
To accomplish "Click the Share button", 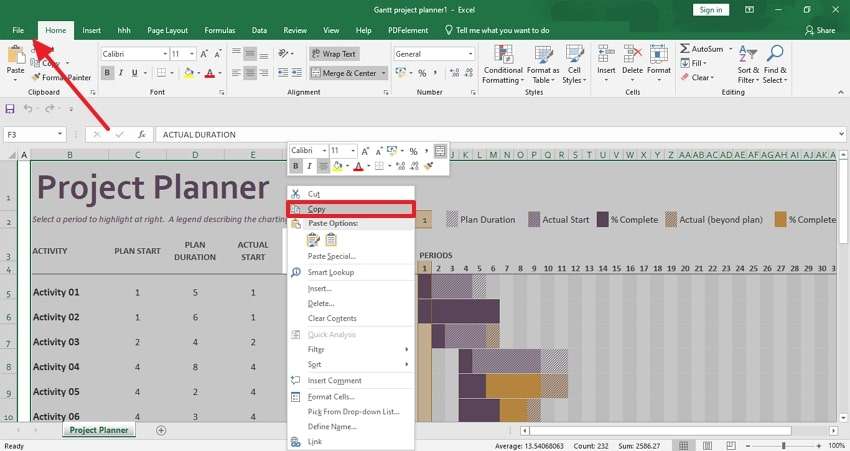I will (x=820, y=30).
